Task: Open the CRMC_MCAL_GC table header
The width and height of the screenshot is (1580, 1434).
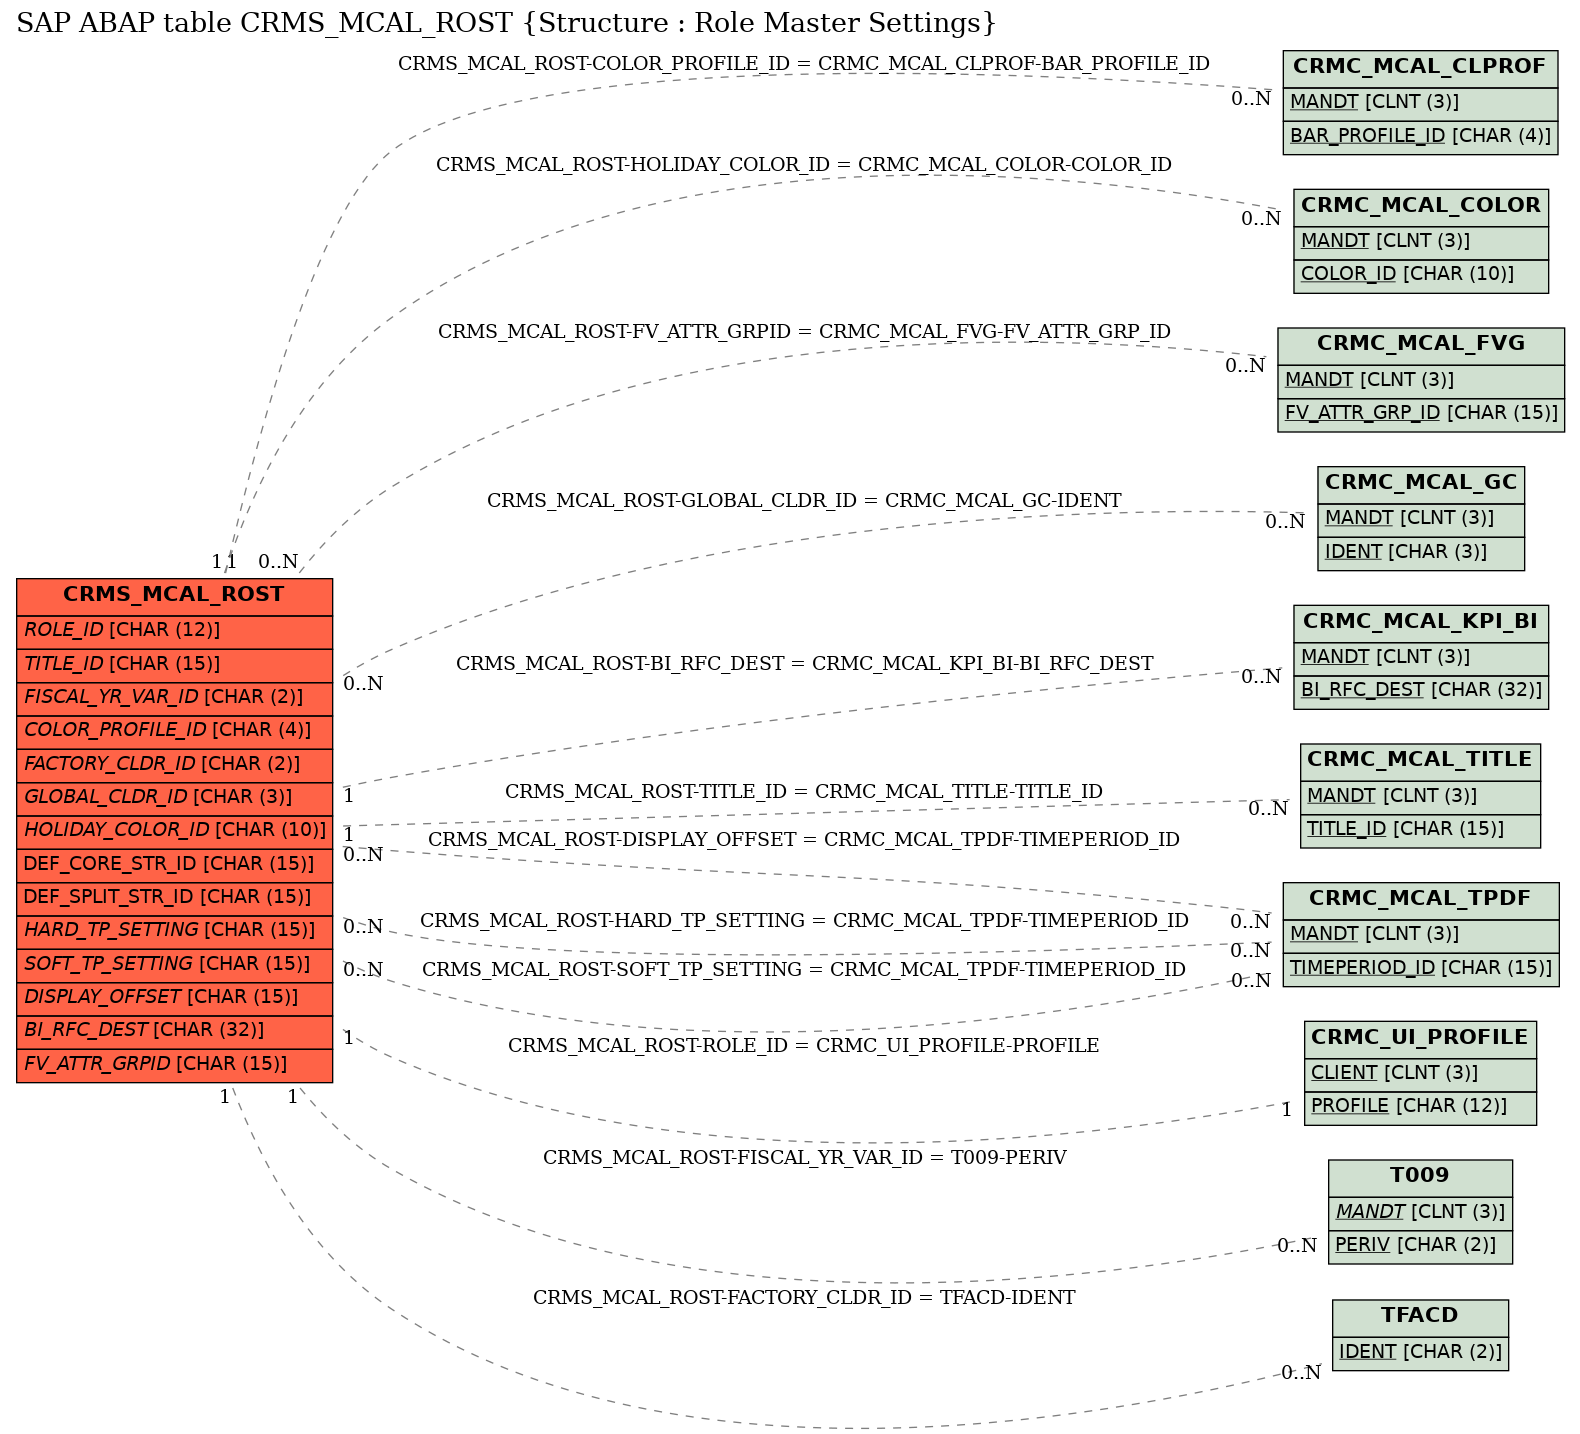Action: (x=1420, y=484)
